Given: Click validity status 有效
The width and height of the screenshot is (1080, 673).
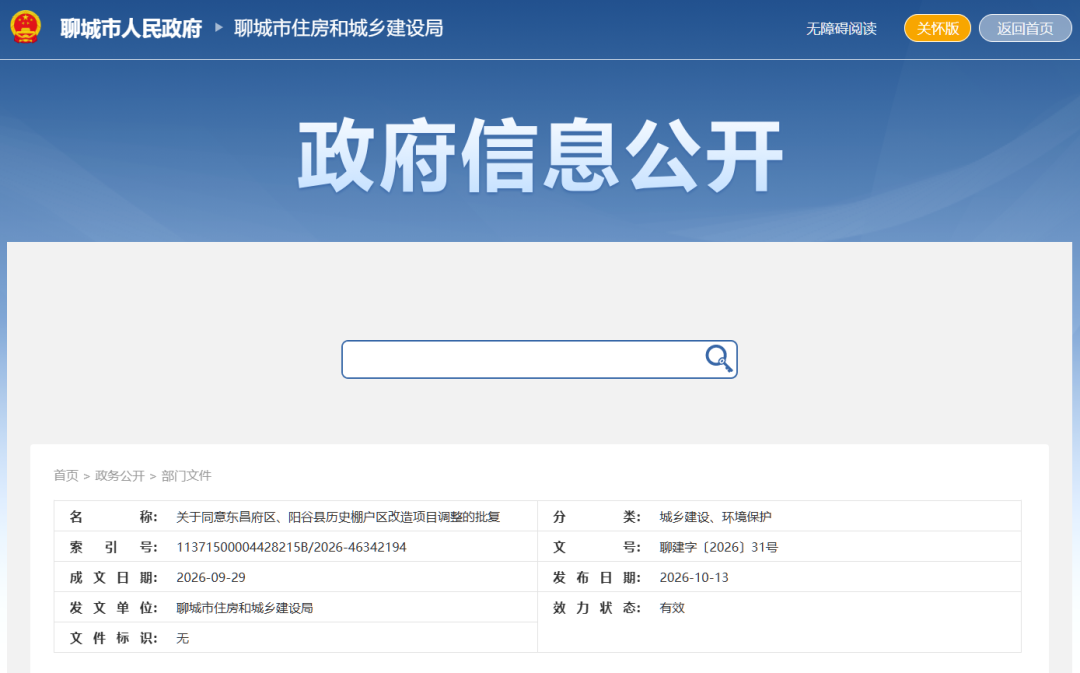Looking at the screenshot, I should point(672,608).
